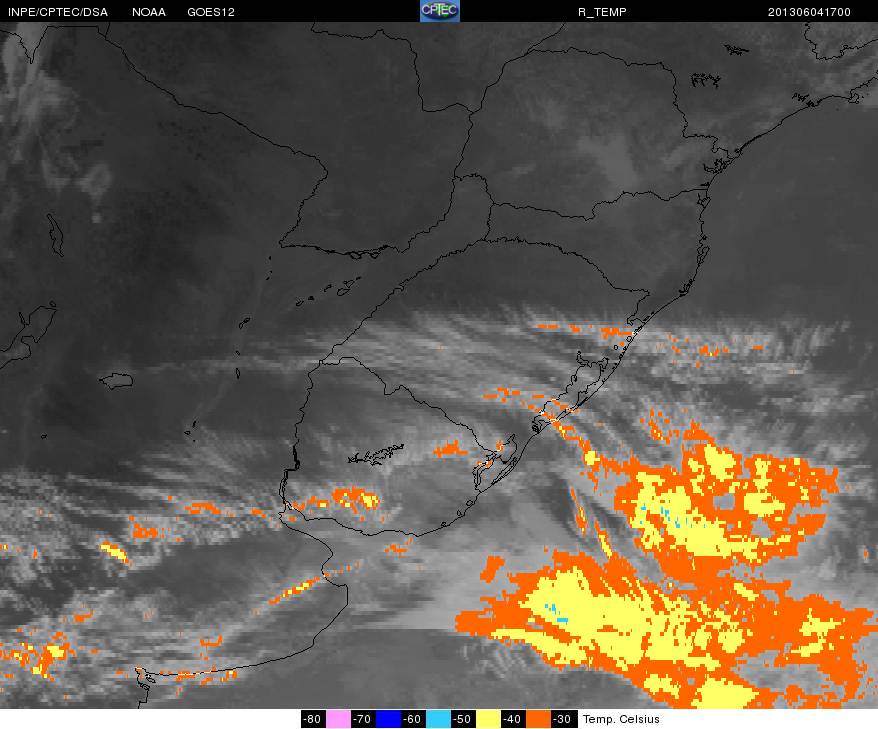Click the GOES12 satellite label
Image resolution: width=878 pixels, height=729 pixels.
pyautogui.click(x=211, y=12)
